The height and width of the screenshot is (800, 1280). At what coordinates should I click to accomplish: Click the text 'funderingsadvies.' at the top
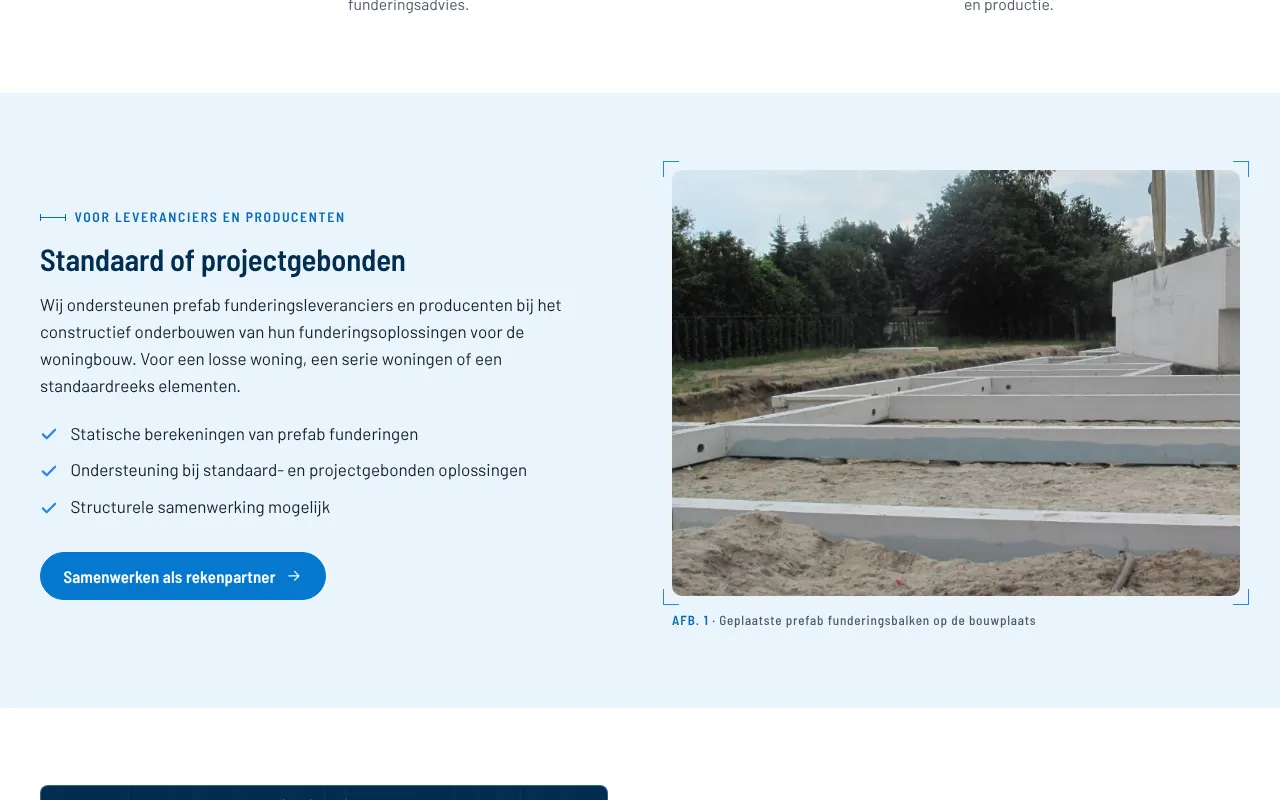[408, 6]
